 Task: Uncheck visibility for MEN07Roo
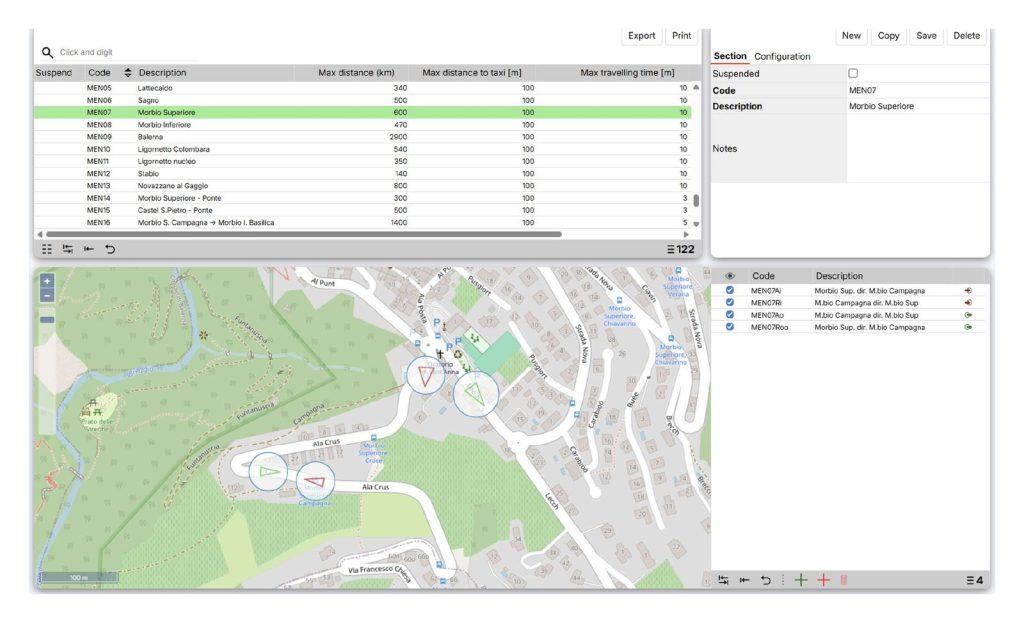point(729,327)
